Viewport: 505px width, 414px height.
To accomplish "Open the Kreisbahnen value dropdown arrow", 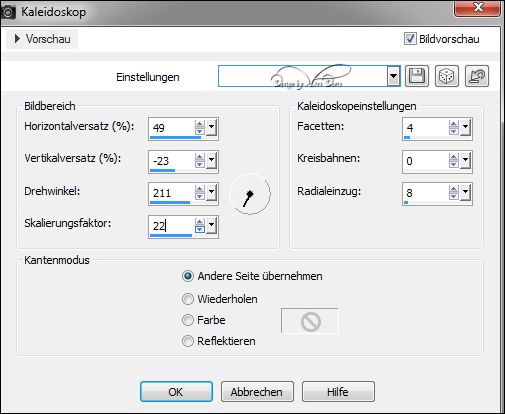I will (x=465, y=161).
